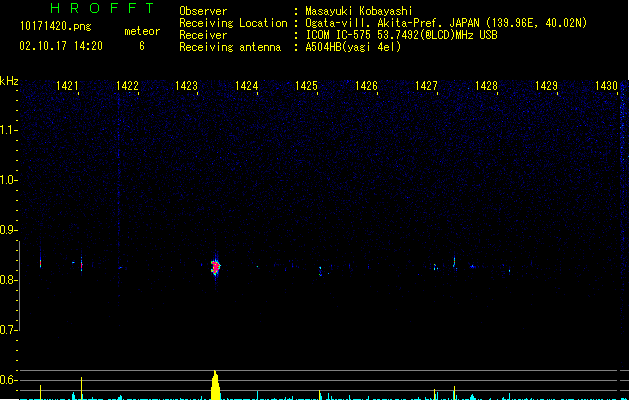Click the 0.6 frequency axis label

click(9, 380)
